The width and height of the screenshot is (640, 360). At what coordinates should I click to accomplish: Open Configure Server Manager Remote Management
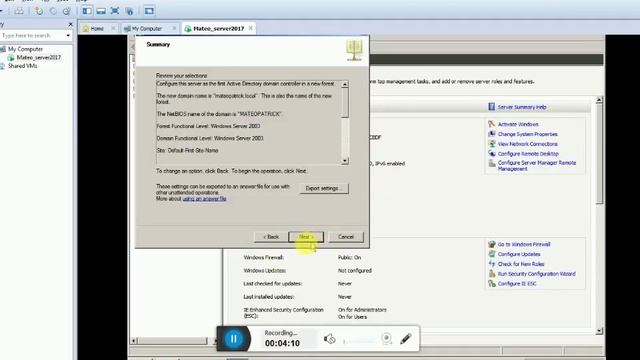[x=537, y=166]
